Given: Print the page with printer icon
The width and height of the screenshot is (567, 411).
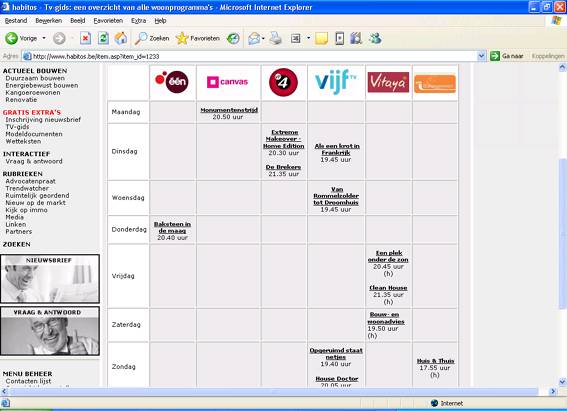Looking at the screenshot, I should 276,38.
